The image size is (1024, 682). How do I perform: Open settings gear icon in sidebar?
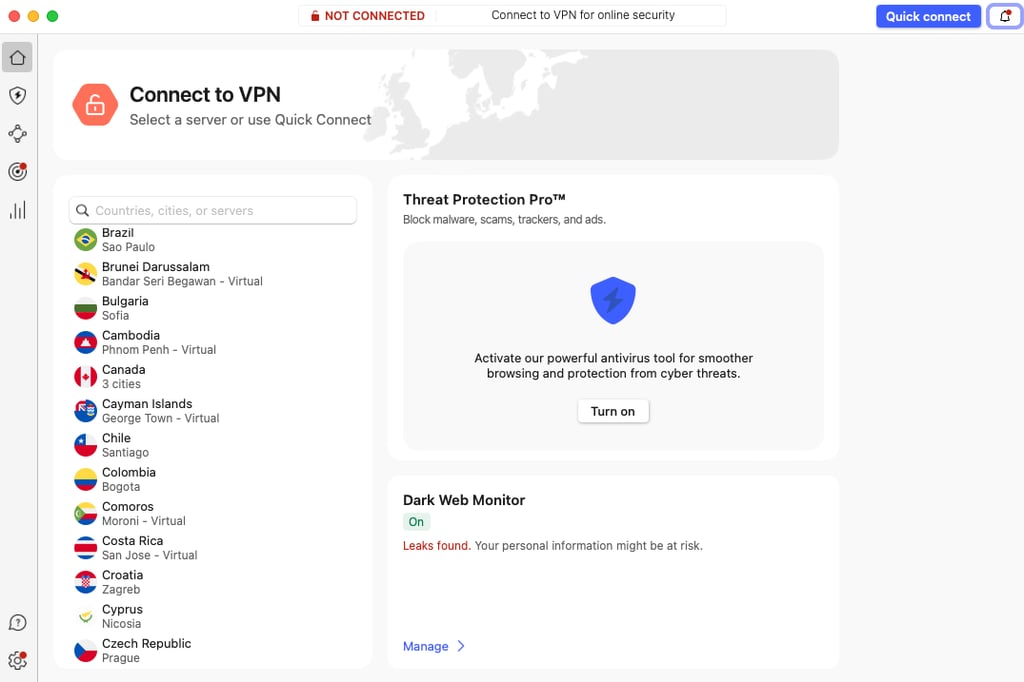pyautogui.click(x=18, y=660)
